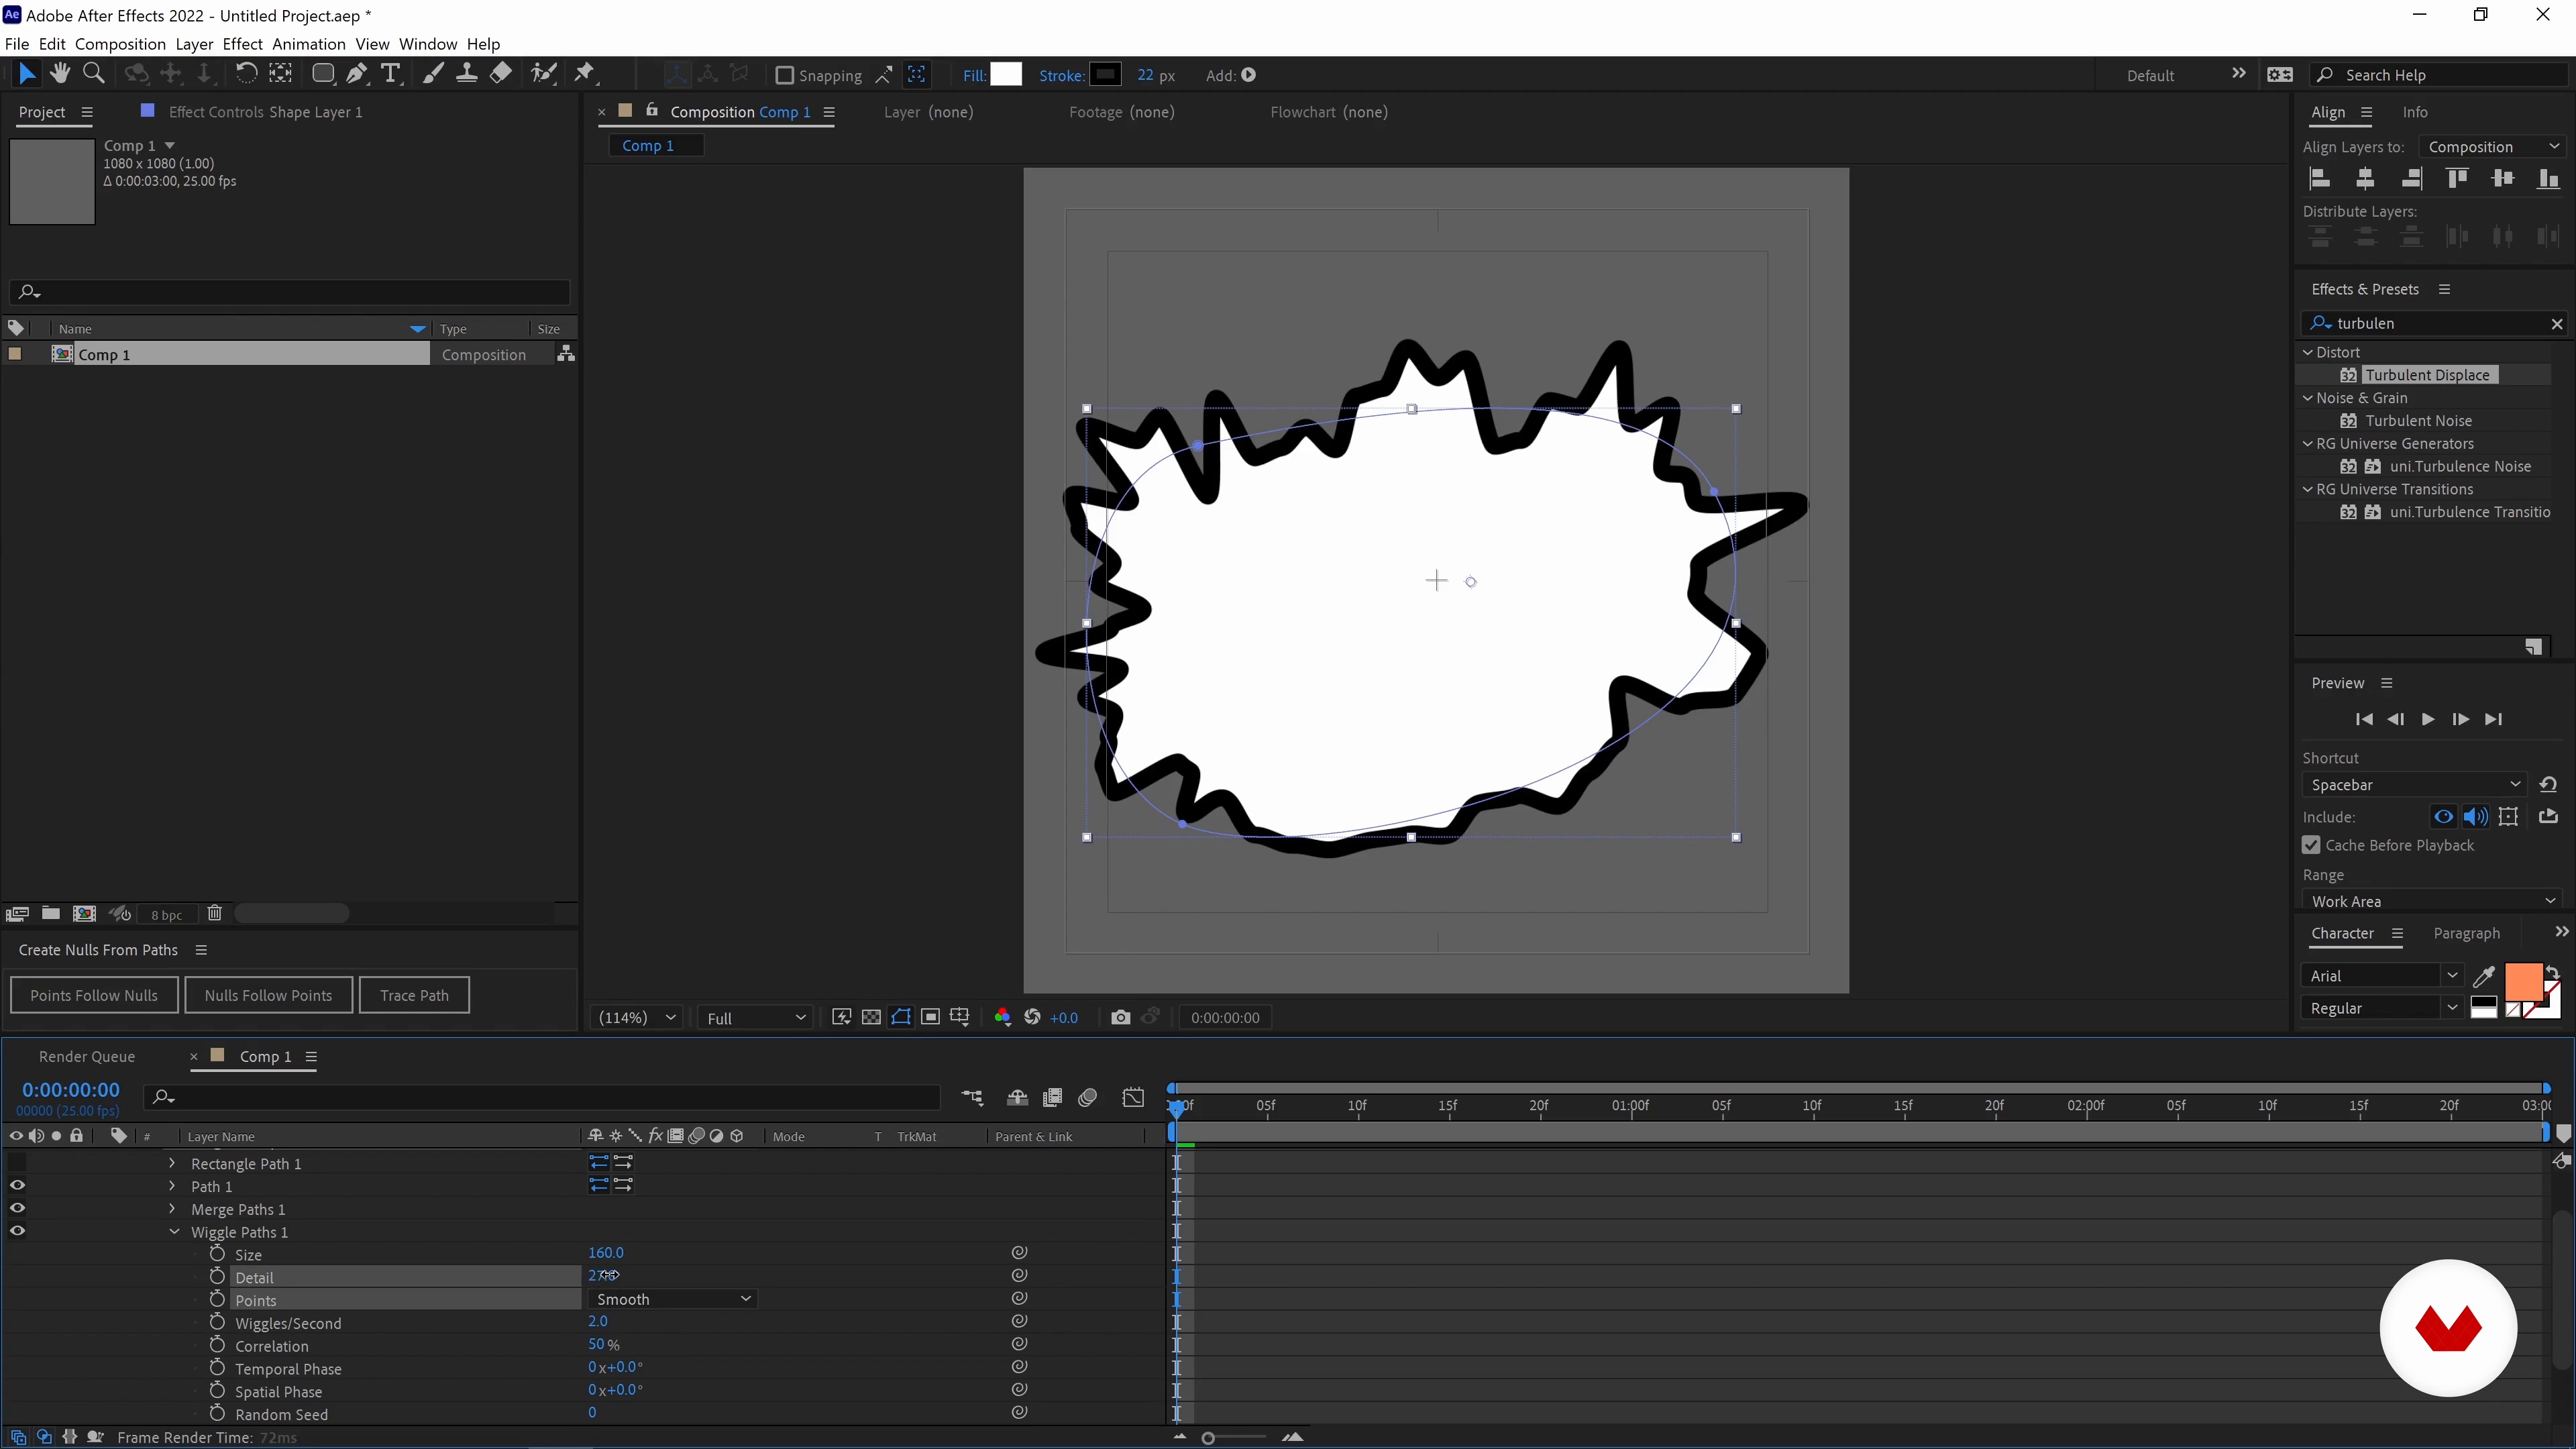The height and width of the screenshot is (1449, 2576).
Task: Open grid and guide options icon
Action: point(960,1017)
